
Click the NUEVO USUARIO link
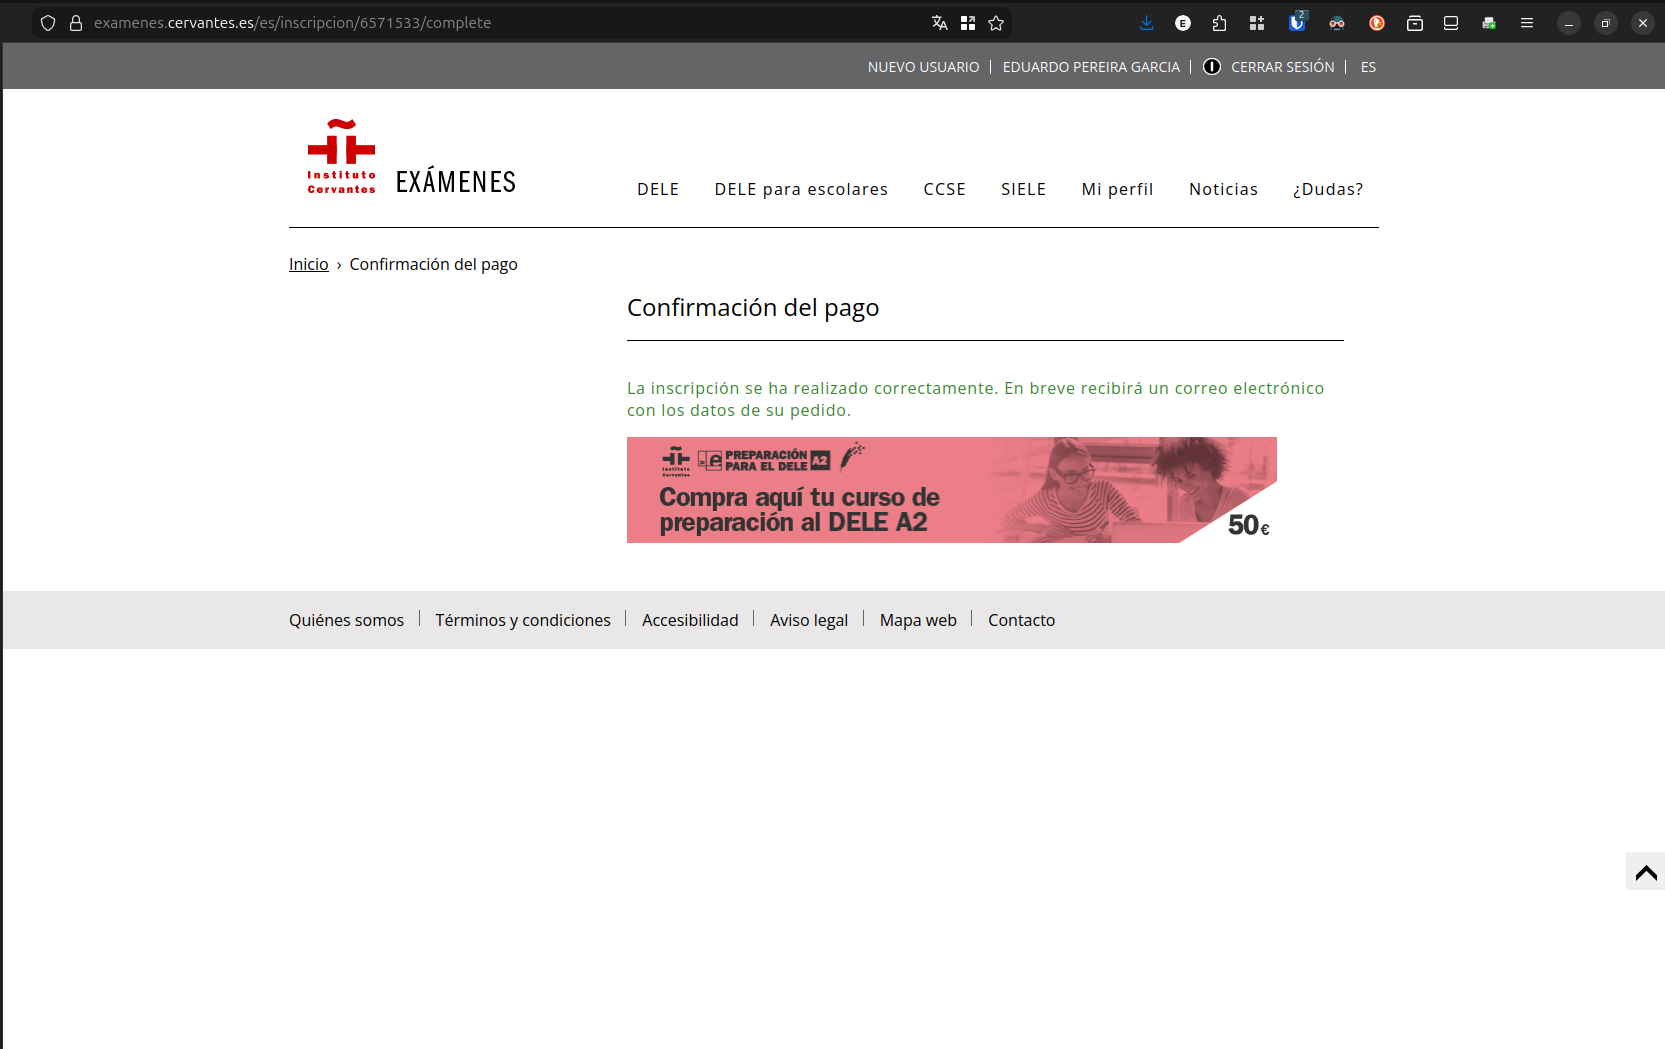[x=923, y=67]
